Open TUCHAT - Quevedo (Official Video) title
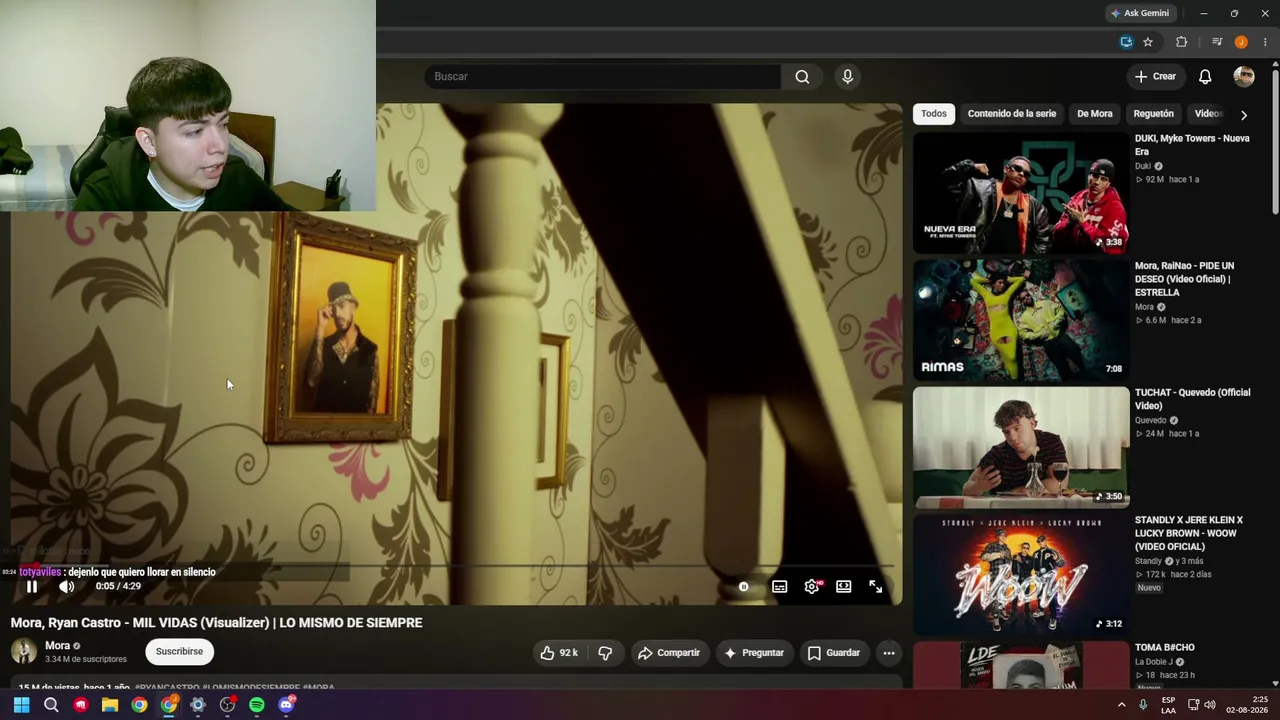The width and height of the screenshot is (1280, 720). (1192, 399)
